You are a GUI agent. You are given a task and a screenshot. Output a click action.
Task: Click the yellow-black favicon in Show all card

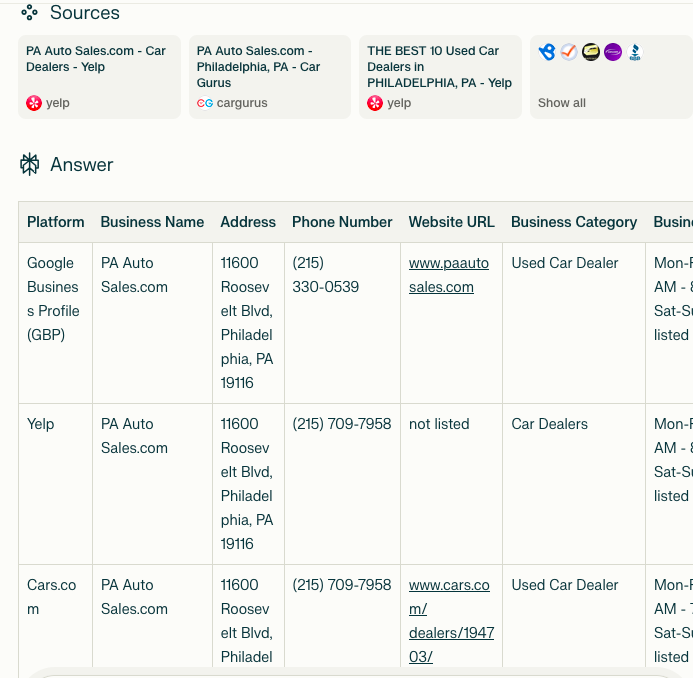(x=591, y=52)
